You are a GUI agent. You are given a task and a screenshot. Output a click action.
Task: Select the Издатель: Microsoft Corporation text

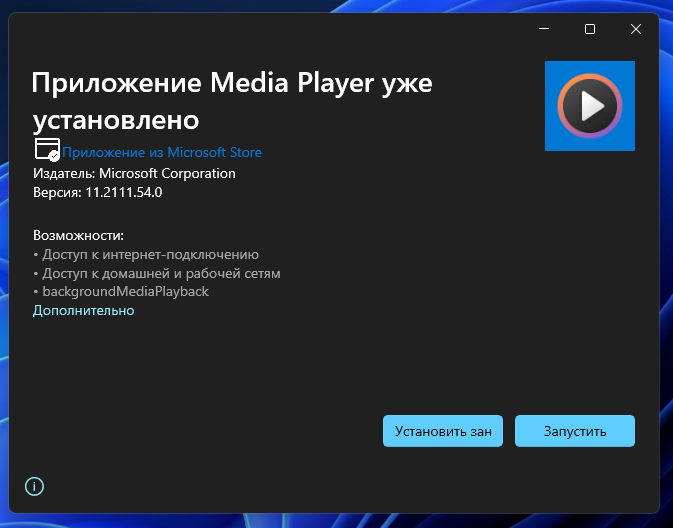pos(134,173)
